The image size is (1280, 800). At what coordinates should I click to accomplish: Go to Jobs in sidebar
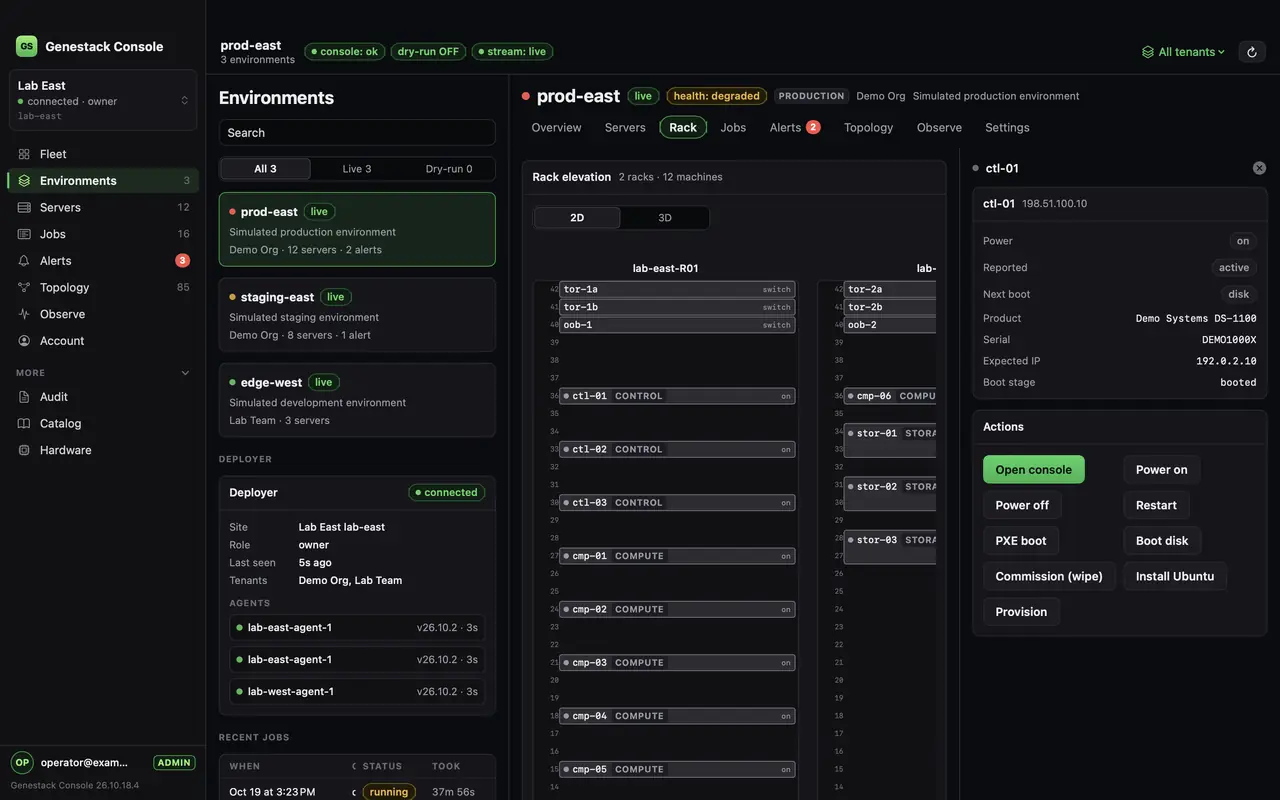103,234
